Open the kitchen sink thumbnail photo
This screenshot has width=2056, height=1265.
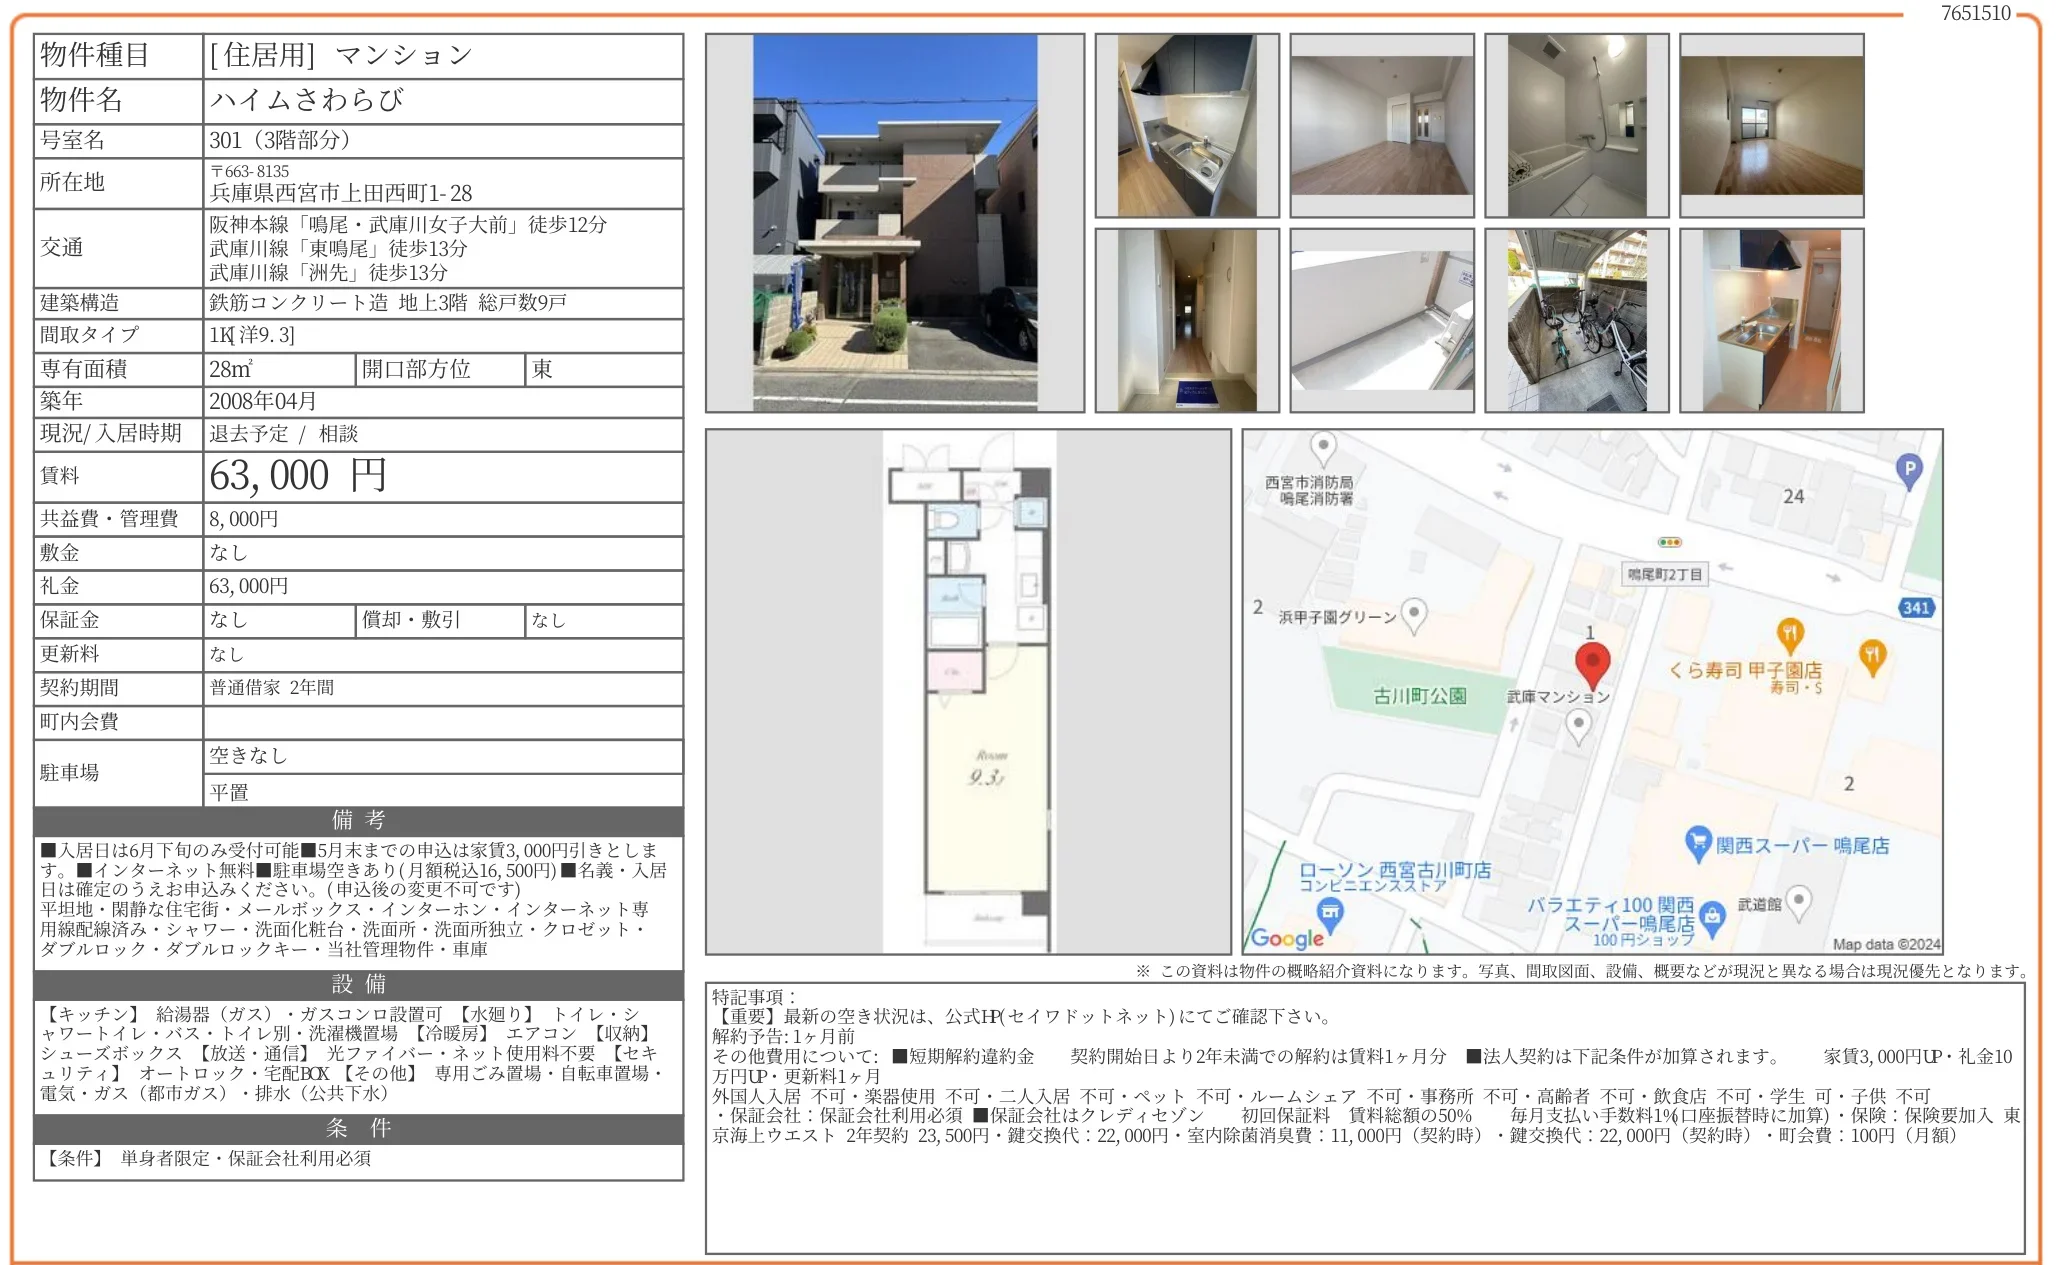[1187, 126]
